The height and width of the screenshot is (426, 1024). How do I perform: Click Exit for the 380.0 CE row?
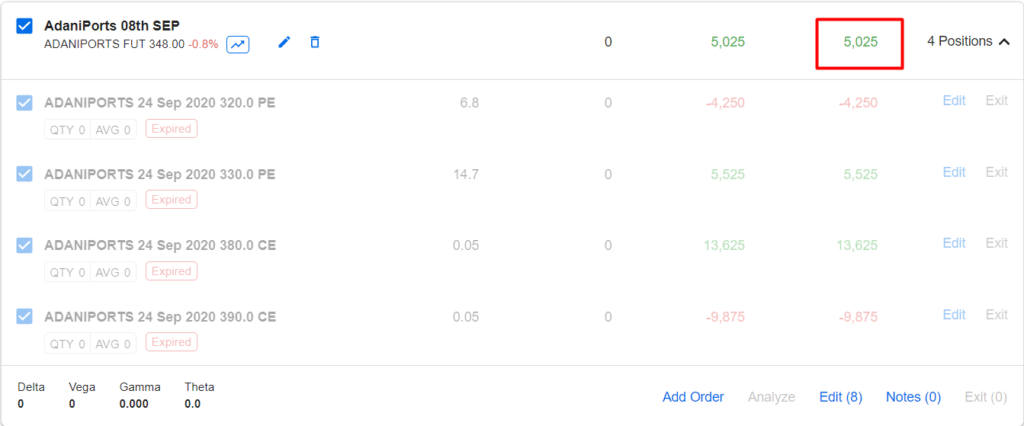pyautogui.click(x=997, y=243)
